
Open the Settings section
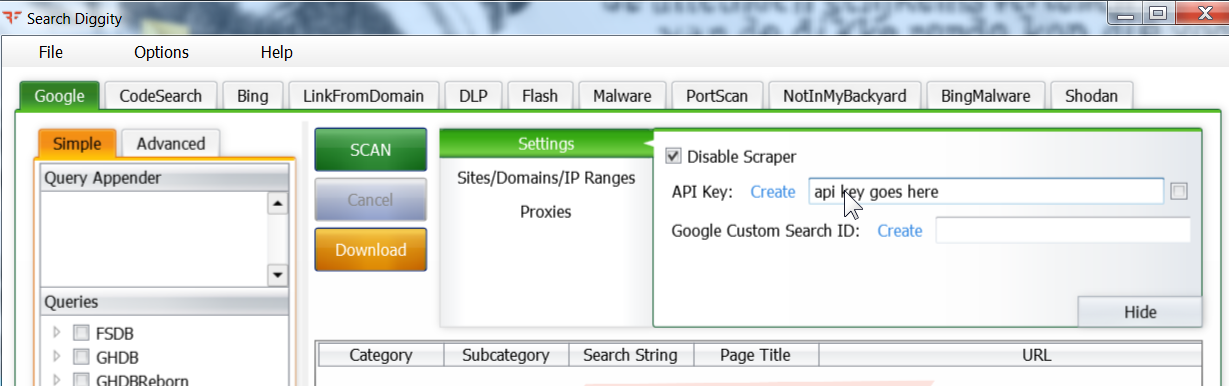pos(546,144)
